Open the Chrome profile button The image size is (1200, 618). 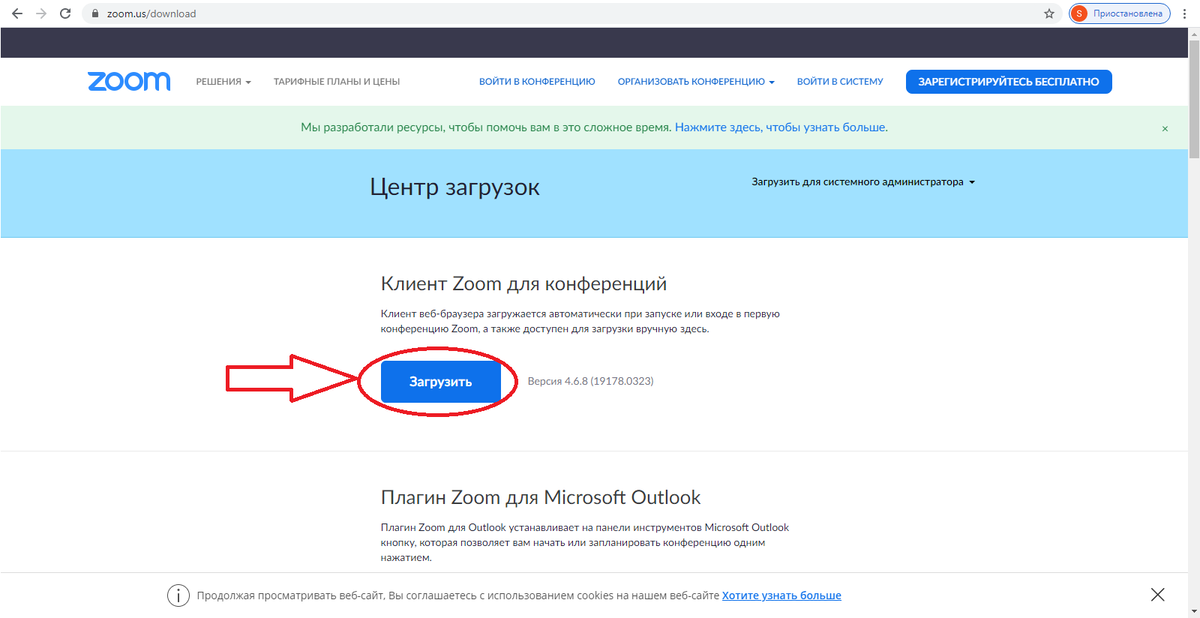(x=1120, y=14)
